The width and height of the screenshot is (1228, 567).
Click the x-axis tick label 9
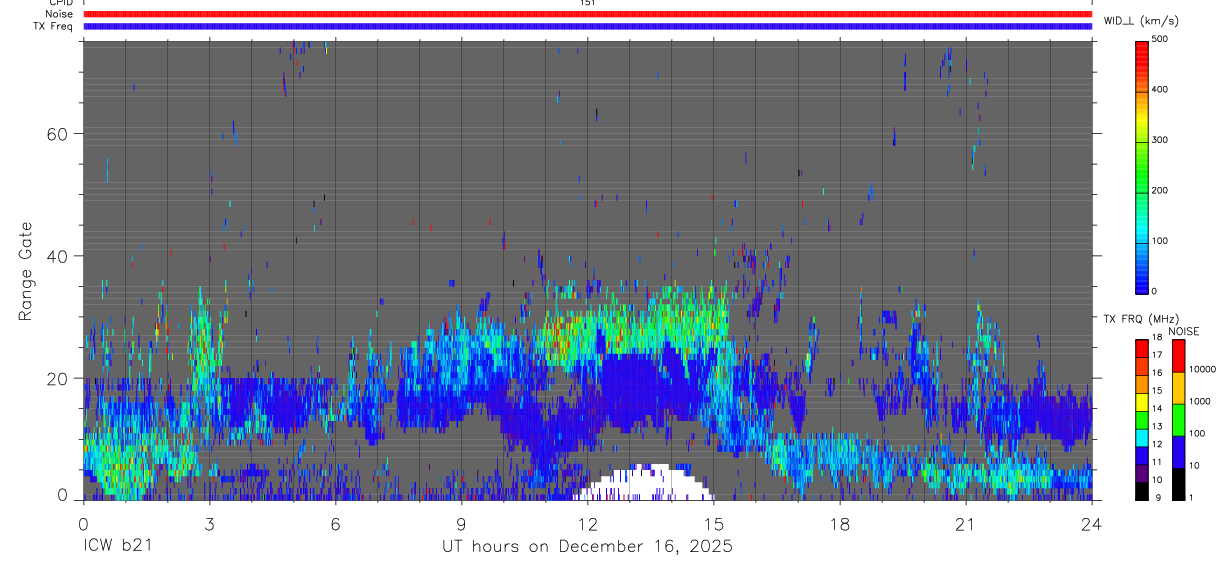click(x=462, y=523)
